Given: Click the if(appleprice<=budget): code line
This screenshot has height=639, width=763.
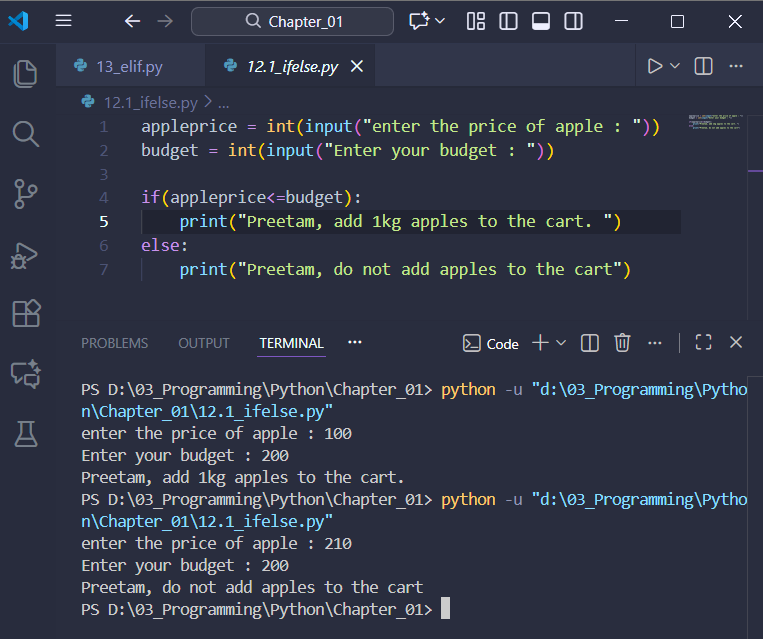Looking at the screenshot, I should [x=251, y=198].
